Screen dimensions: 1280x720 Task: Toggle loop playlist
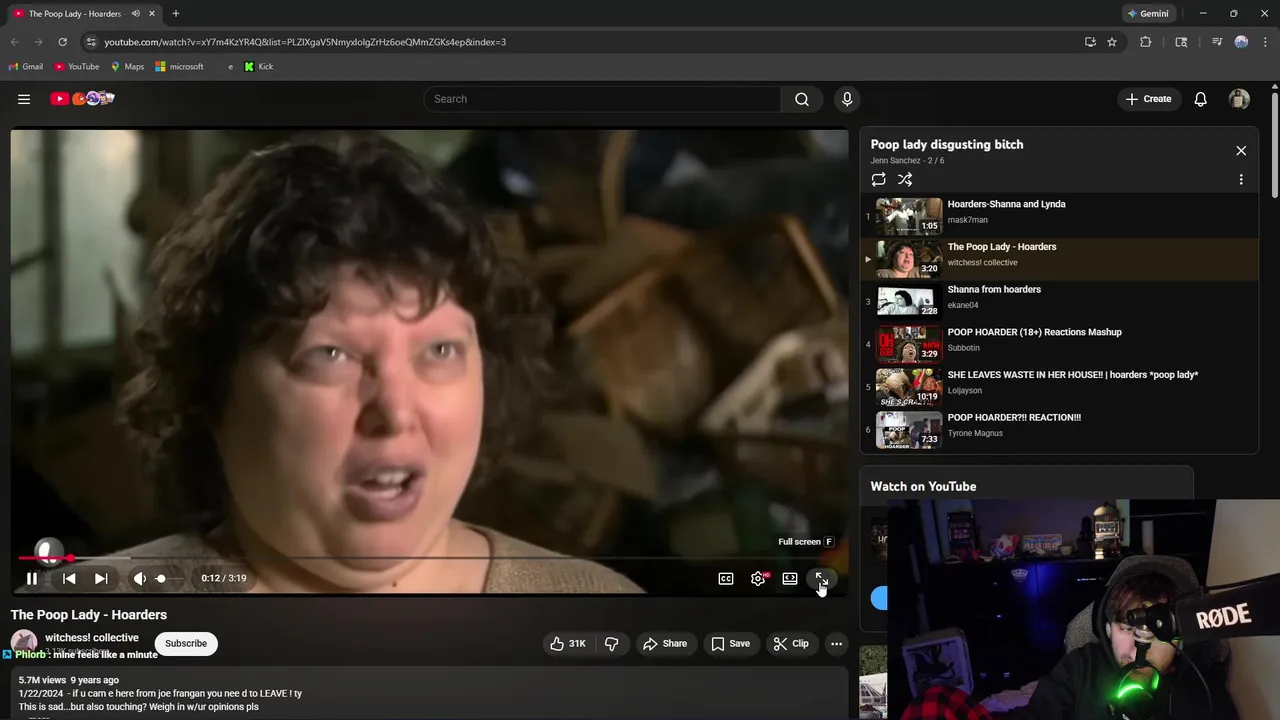click(878, 180)
